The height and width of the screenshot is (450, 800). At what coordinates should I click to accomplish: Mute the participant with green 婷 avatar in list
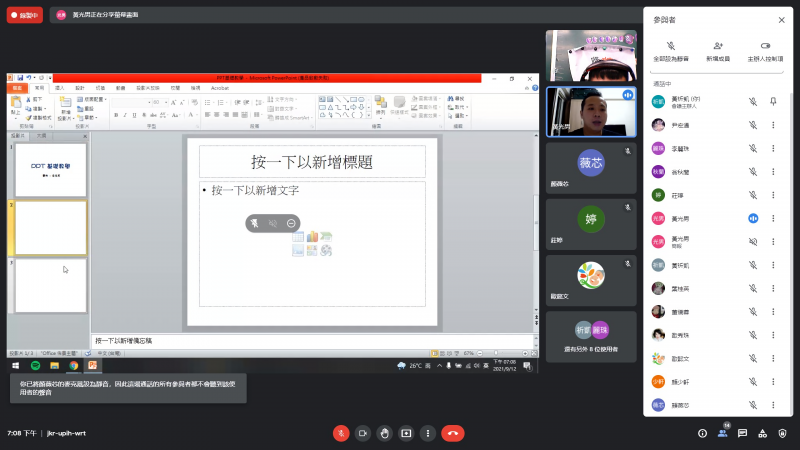pyautogui.click(x=753, y=195)
